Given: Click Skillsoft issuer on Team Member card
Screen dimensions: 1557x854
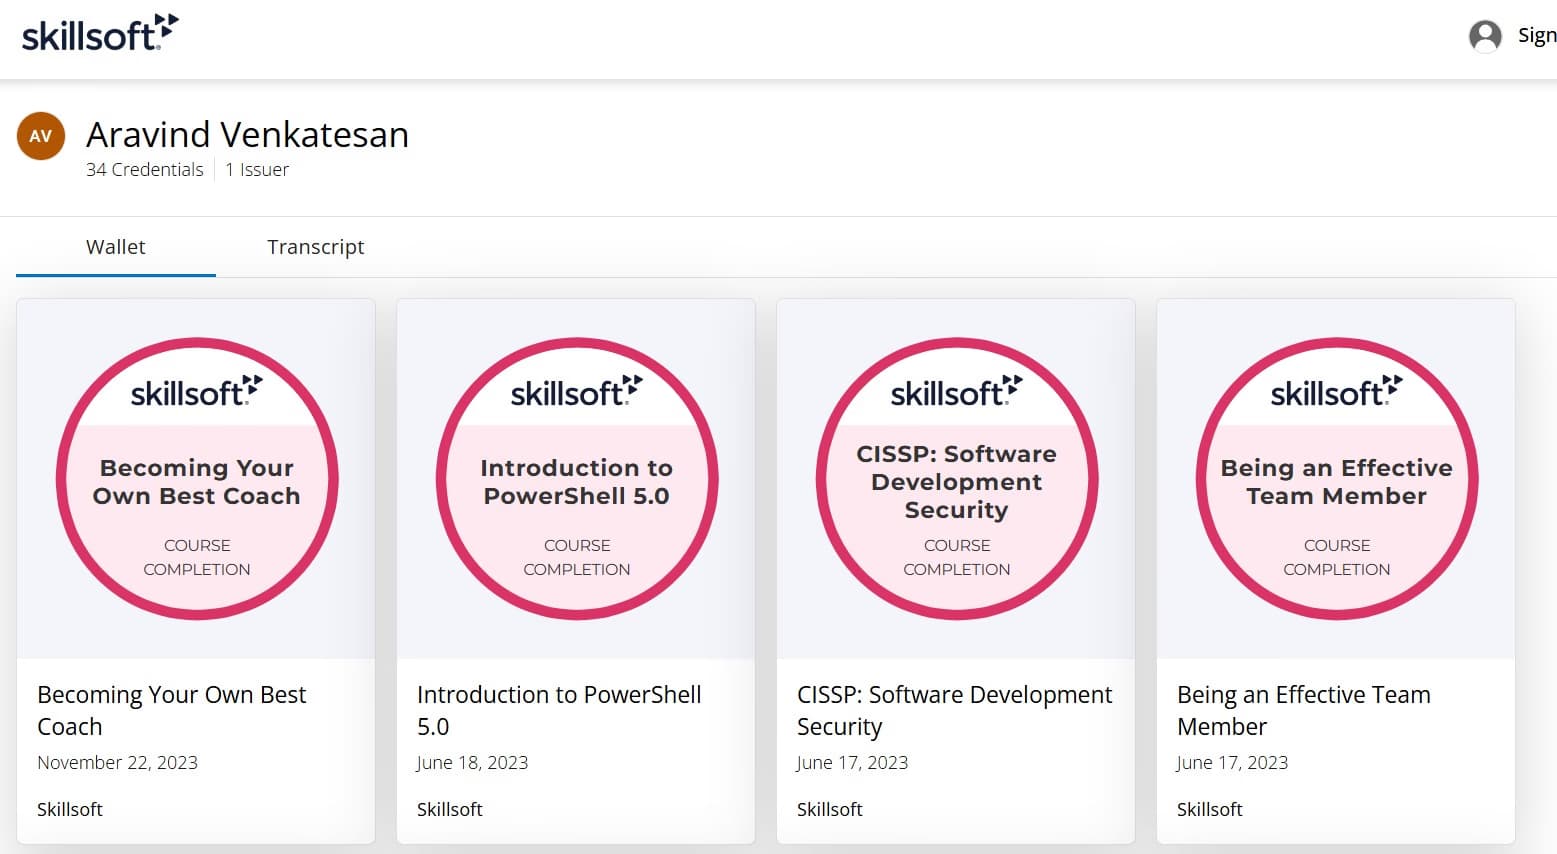Looking at the screenshot, I should (x=1210, y=810).
